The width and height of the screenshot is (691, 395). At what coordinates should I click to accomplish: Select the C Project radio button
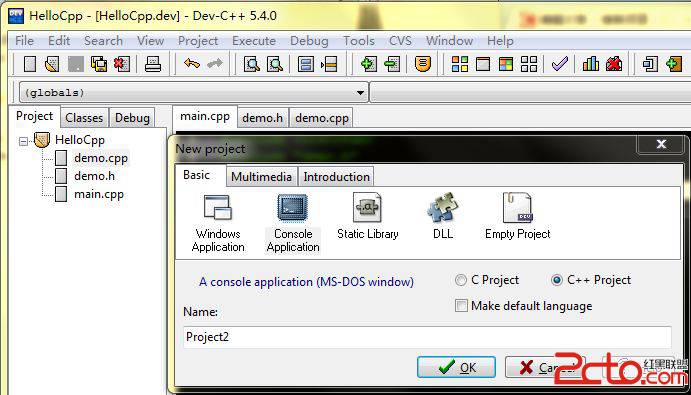coord(461,280)
